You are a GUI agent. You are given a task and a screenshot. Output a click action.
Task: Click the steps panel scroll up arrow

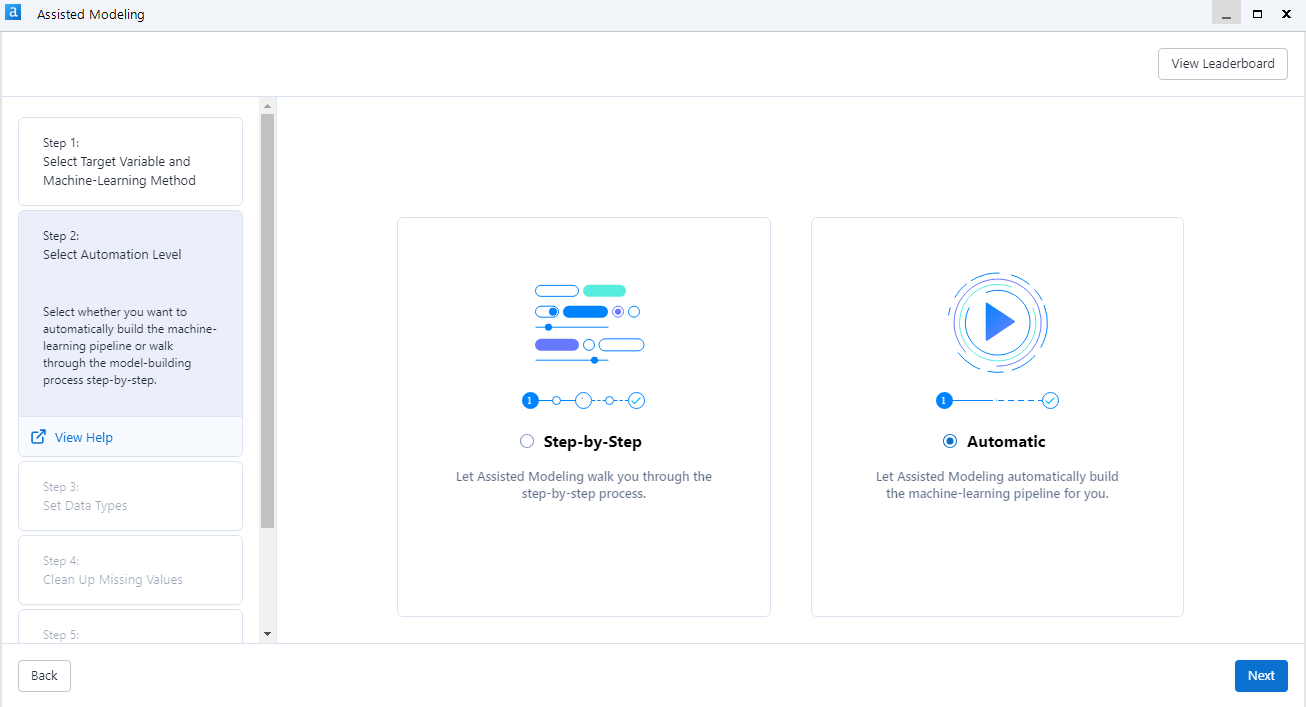[267, 105]
